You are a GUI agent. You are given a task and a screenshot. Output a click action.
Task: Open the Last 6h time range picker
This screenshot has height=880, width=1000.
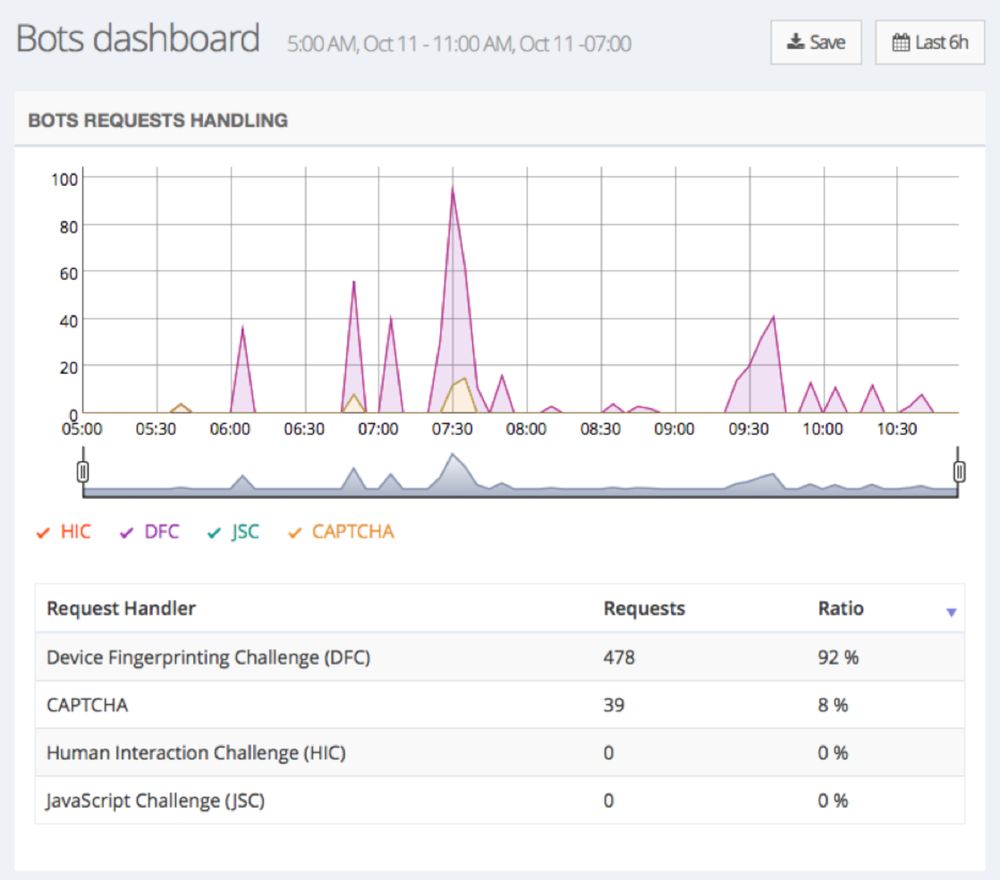(x=929, y=42)
